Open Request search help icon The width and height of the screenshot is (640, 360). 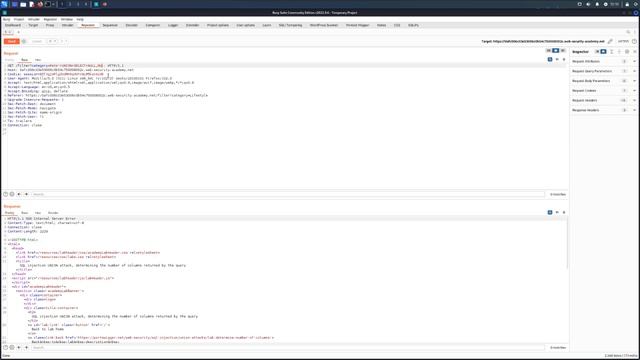[5, 194]
